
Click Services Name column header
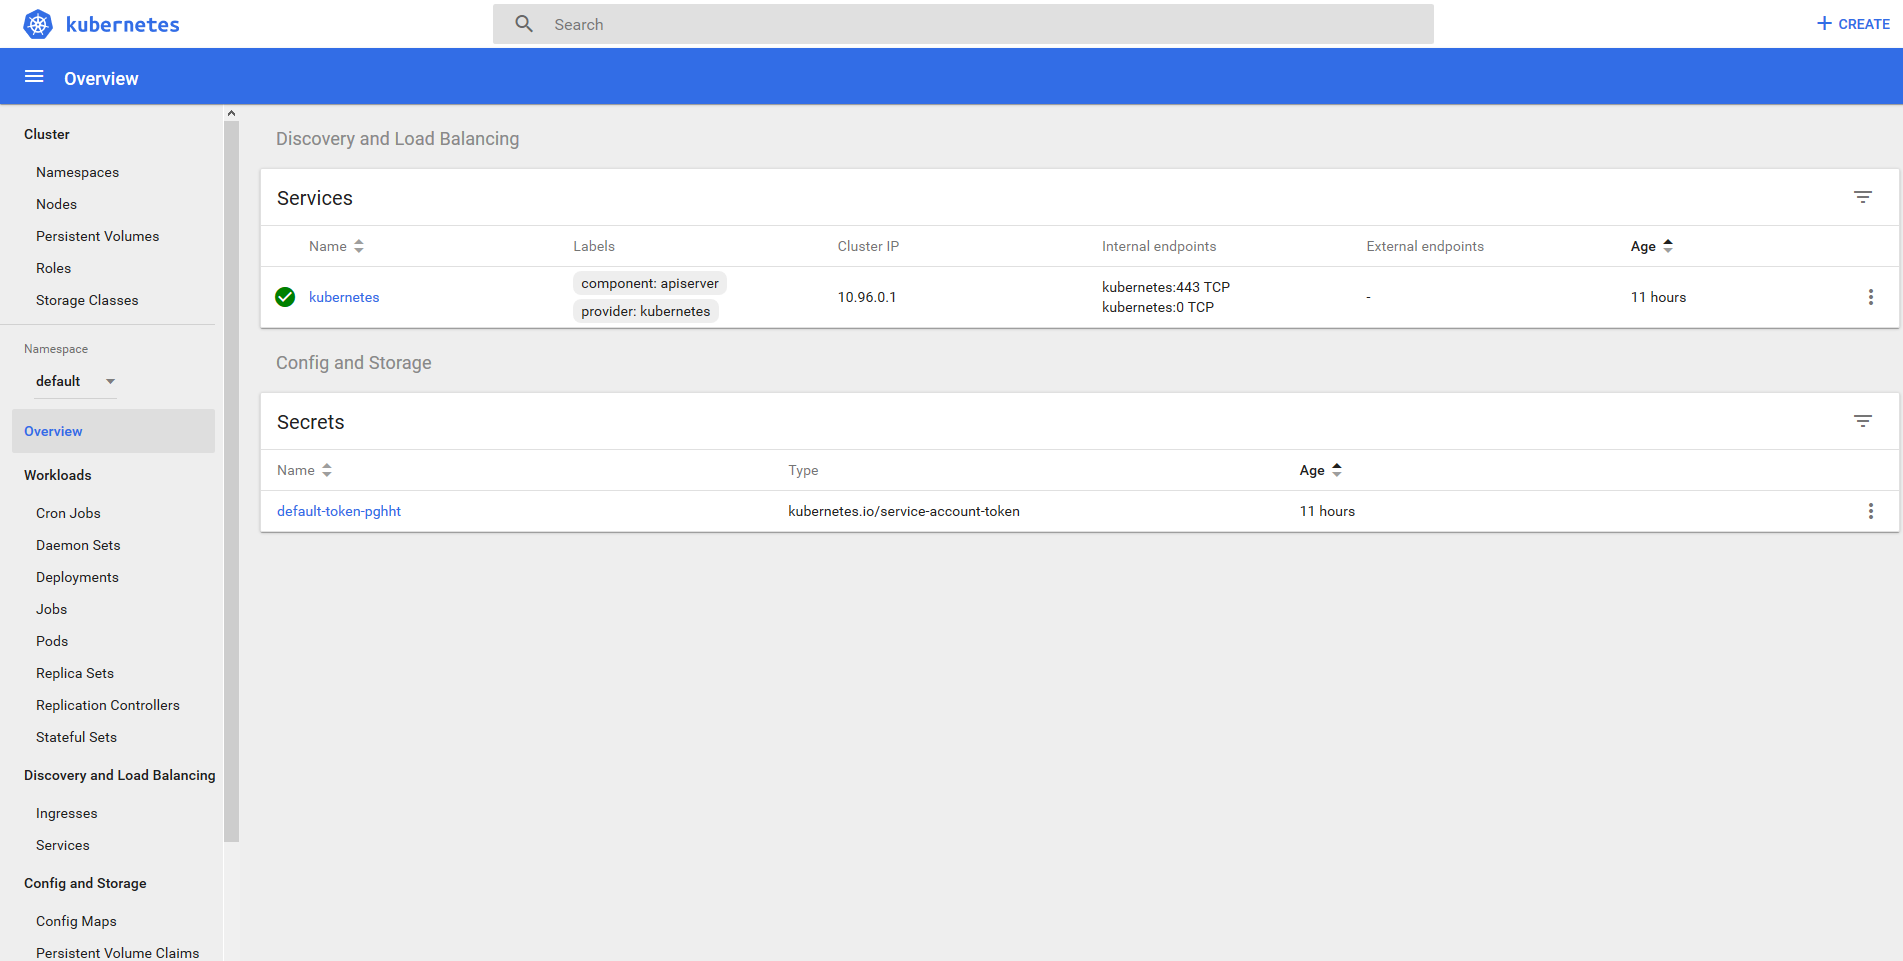pos(328,246)
